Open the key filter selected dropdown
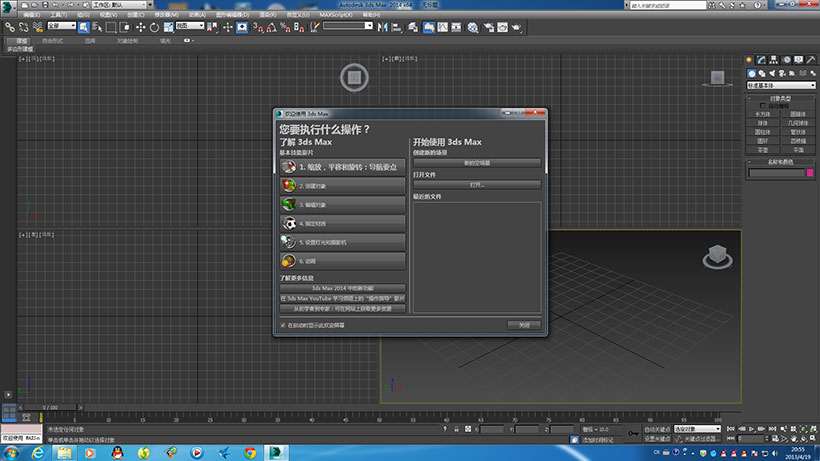820x461 pixels. click(x=697, y=429)
